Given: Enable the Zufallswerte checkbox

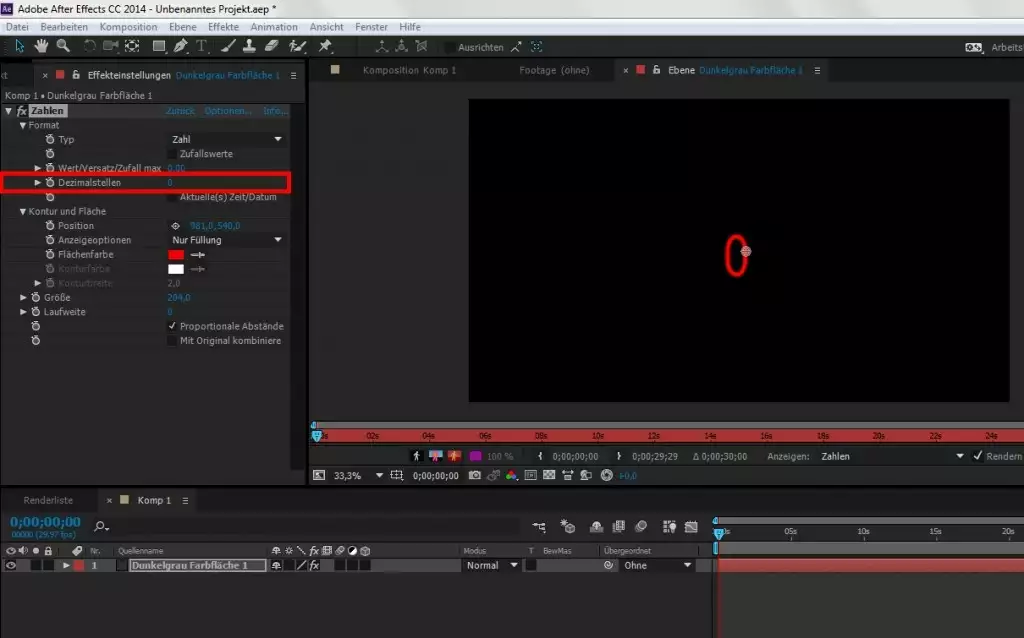Looking at the screenshot, I should pyautogui.click(x=172, y=154).
